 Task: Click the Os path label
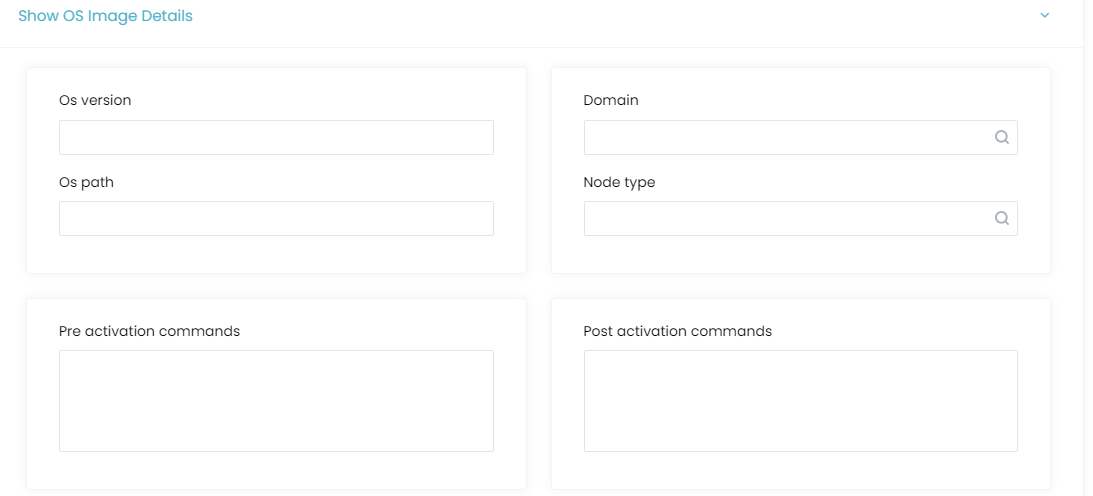tap(86, 183)
